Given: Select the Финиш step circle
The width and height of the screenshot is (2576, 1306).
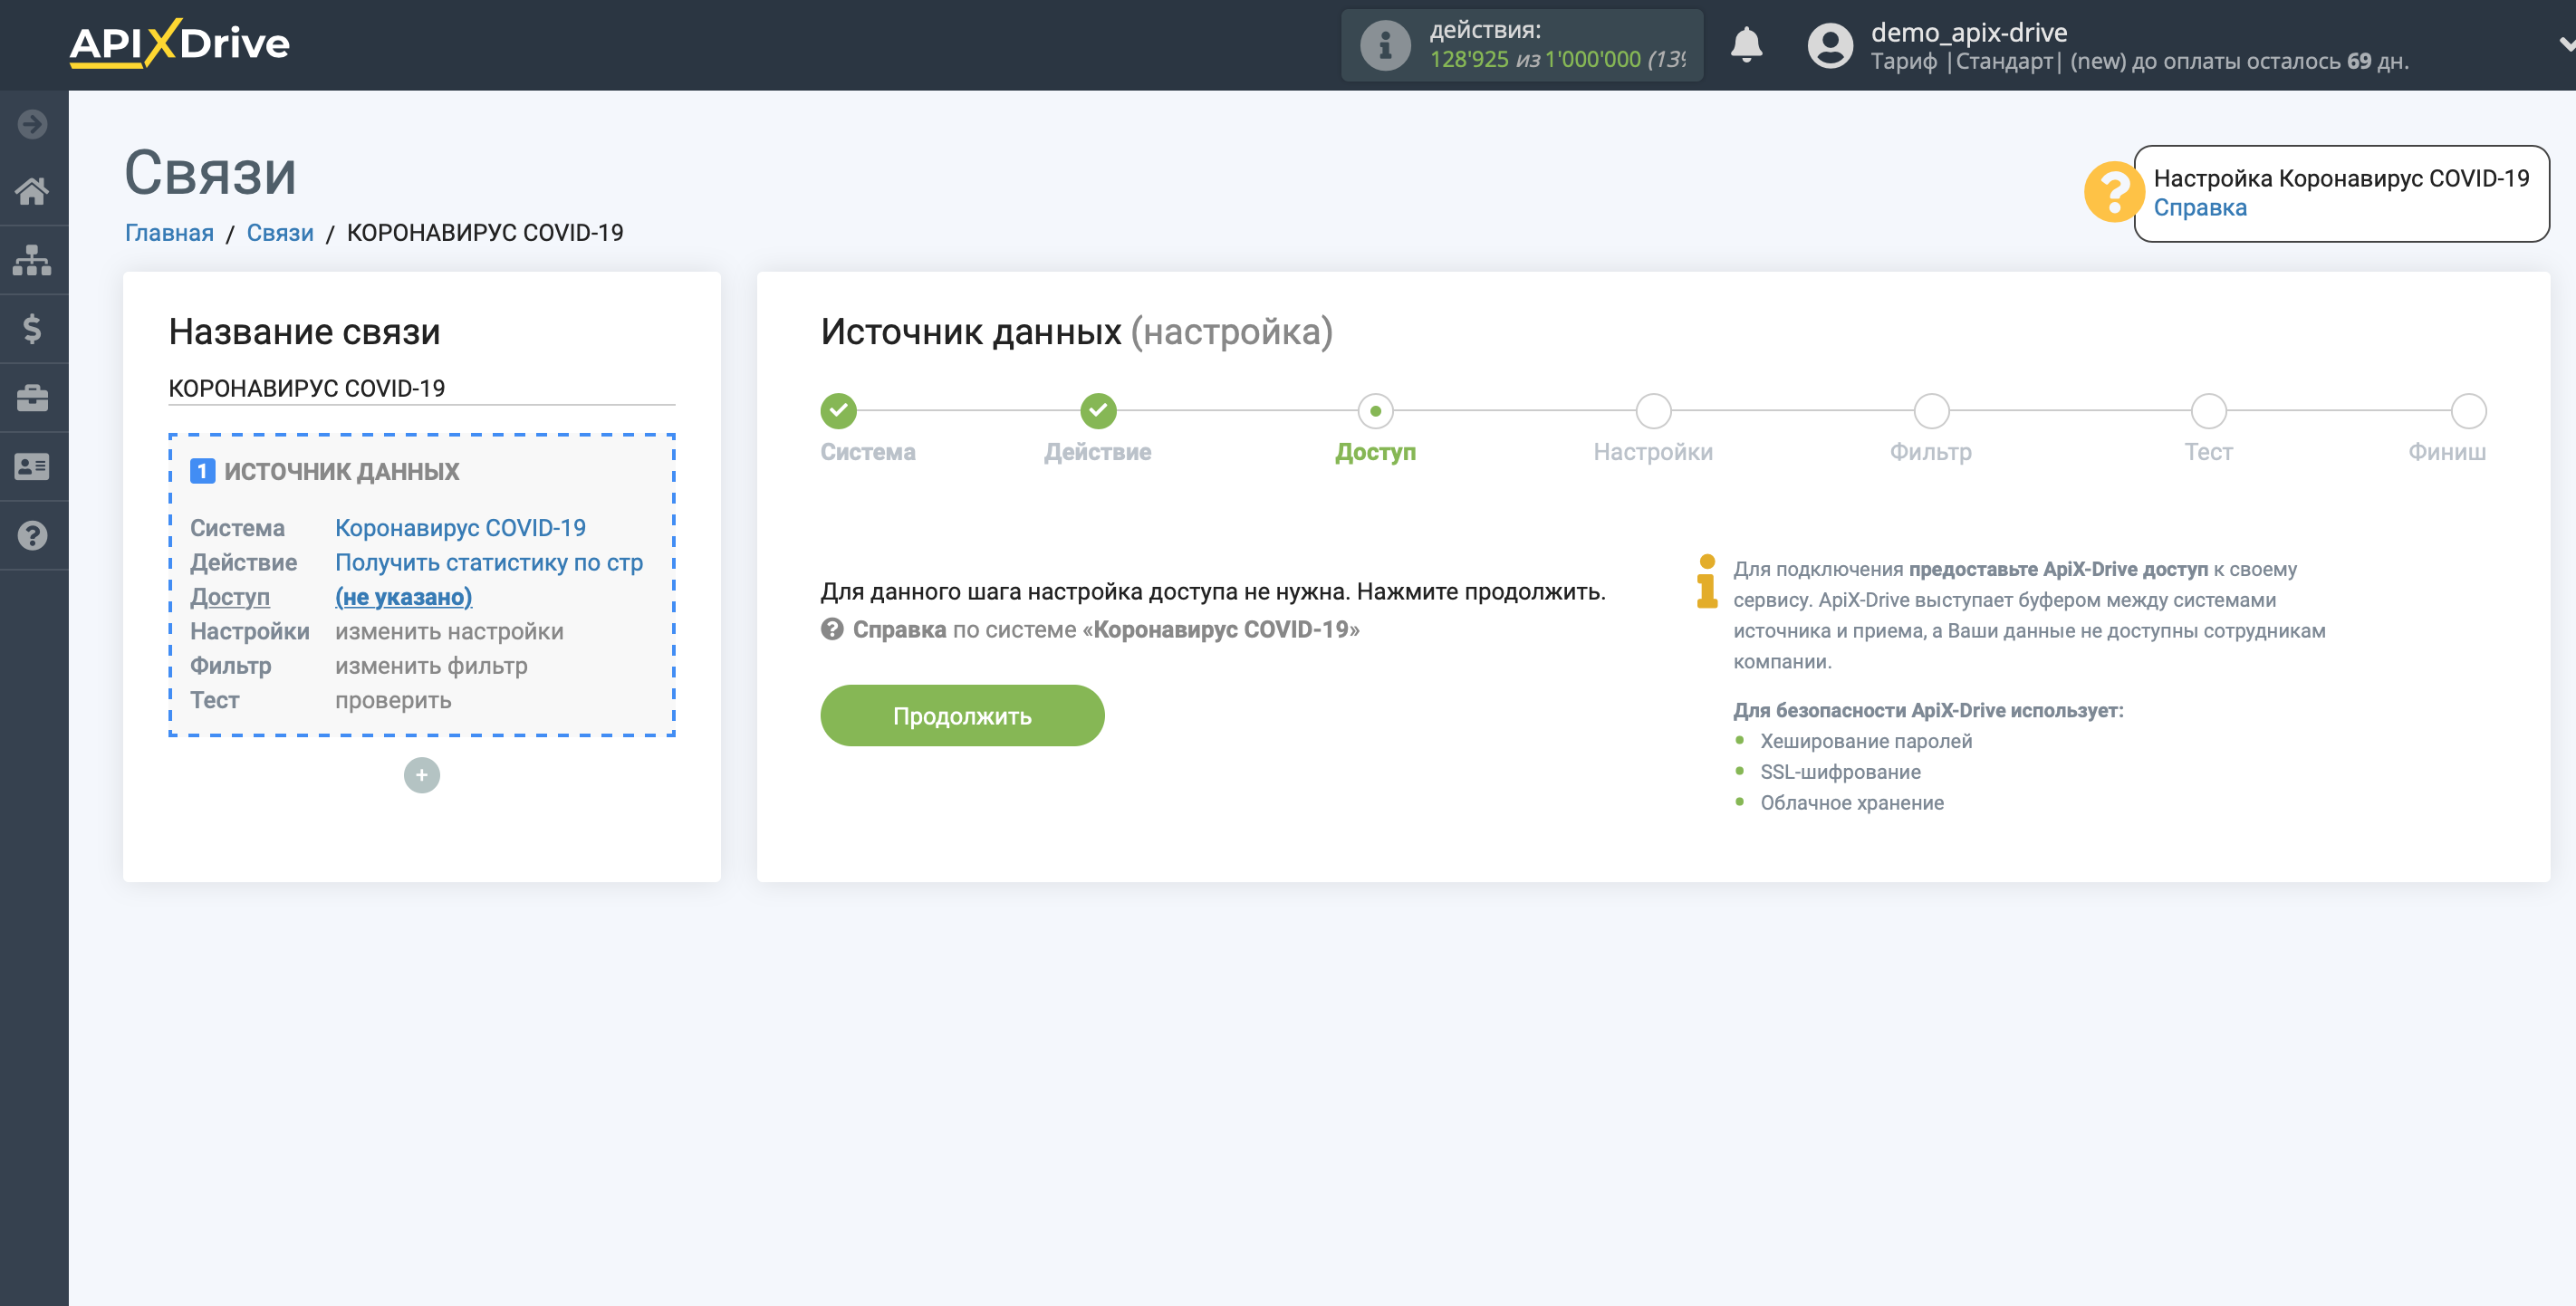Looking at the screenshot, I should [2468, 411].
